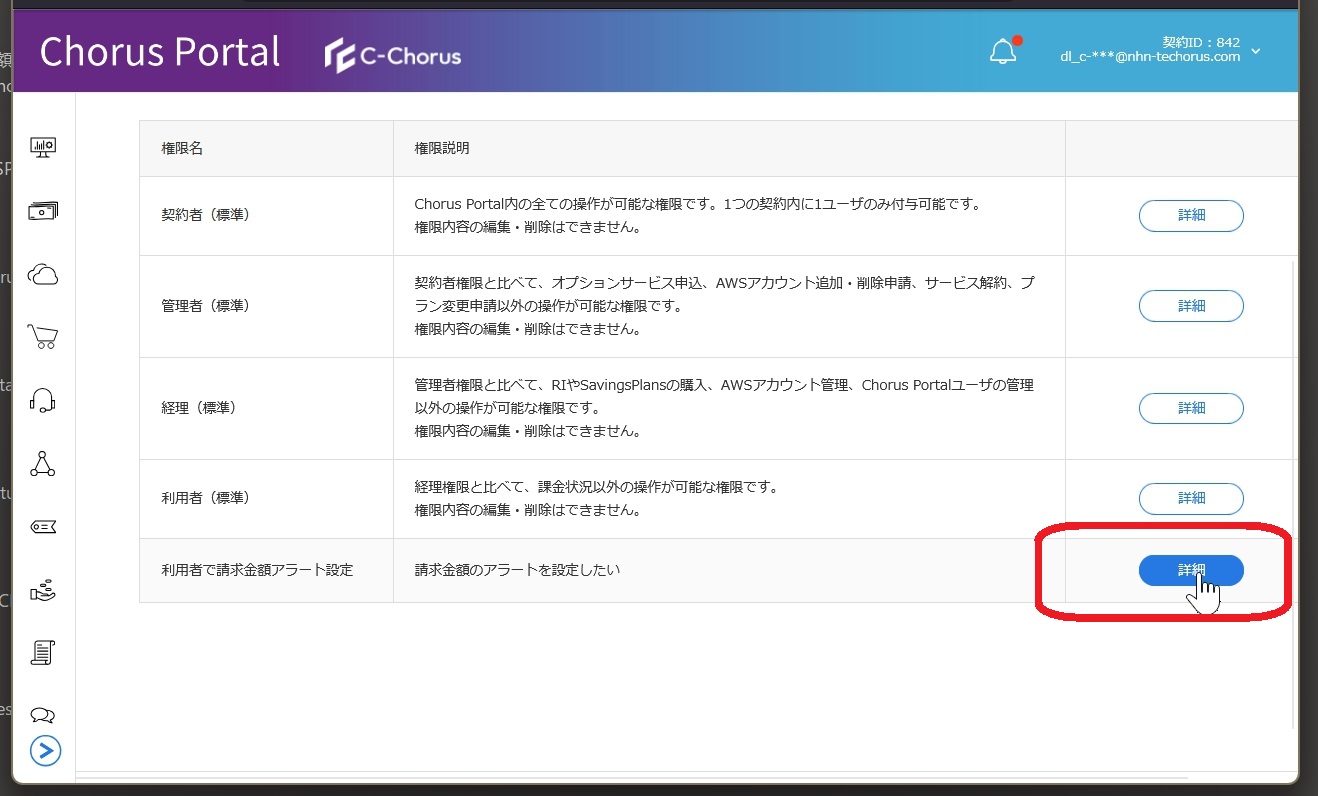Open the hand with coins icon in sidebar
Viewport: 1318px width, 796px height.
pos(43,590)
